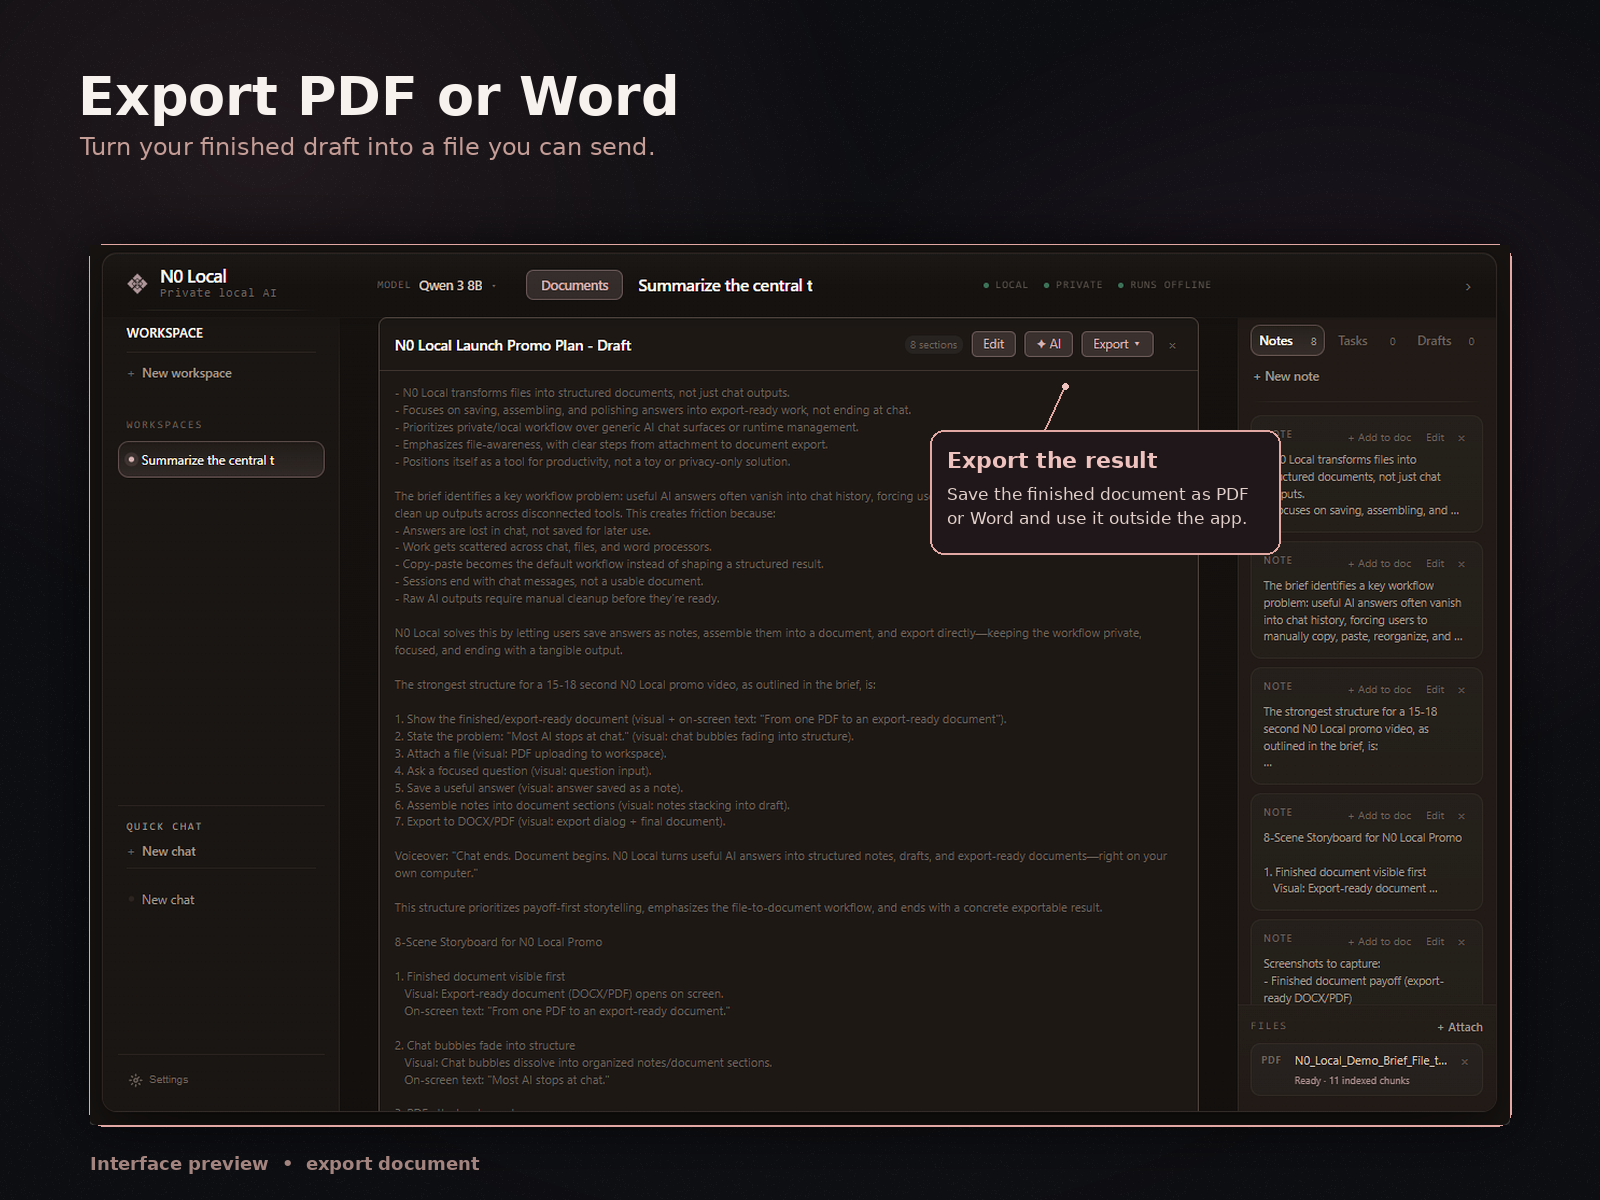Delete 'The brief identifies' note x icon
Image resolution: width=1600 pixels, height=1200 pixels.
coord(1461,564)
